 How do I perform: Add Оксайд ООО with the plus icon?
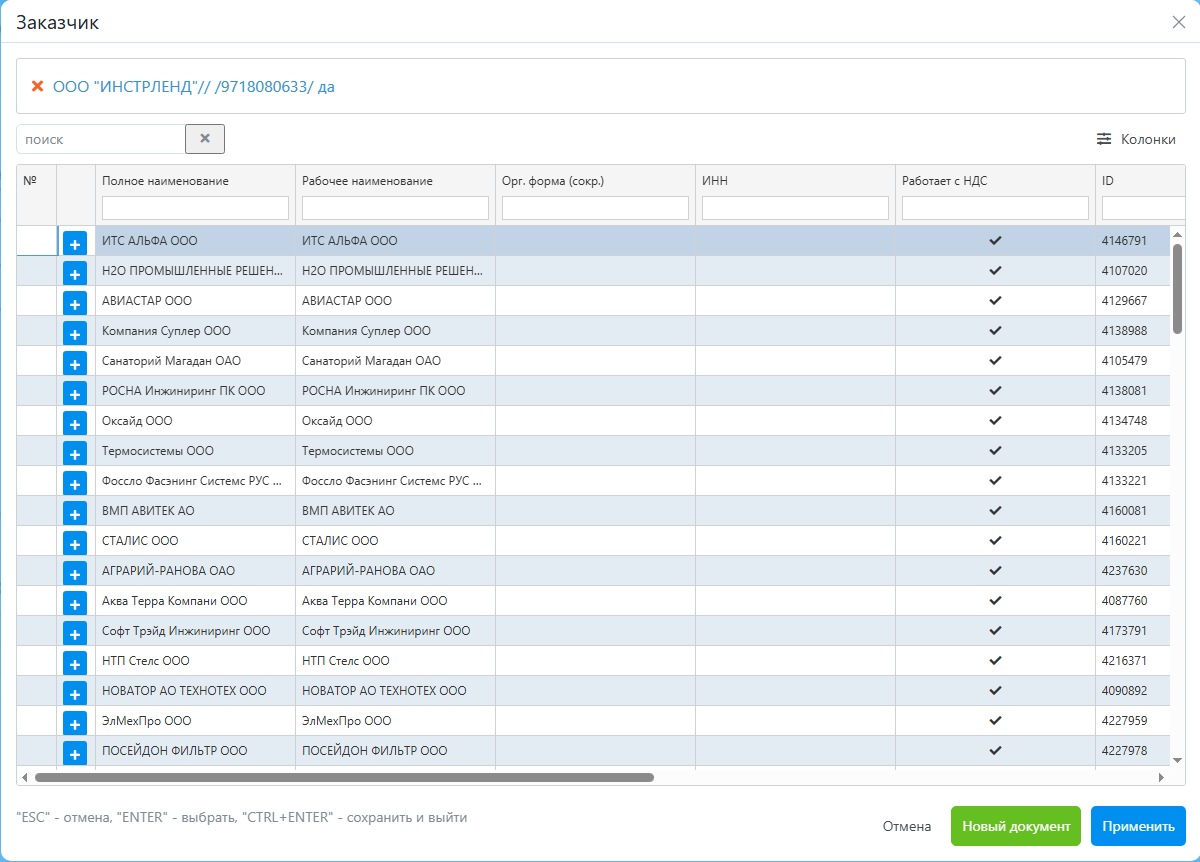pos(75,423)
